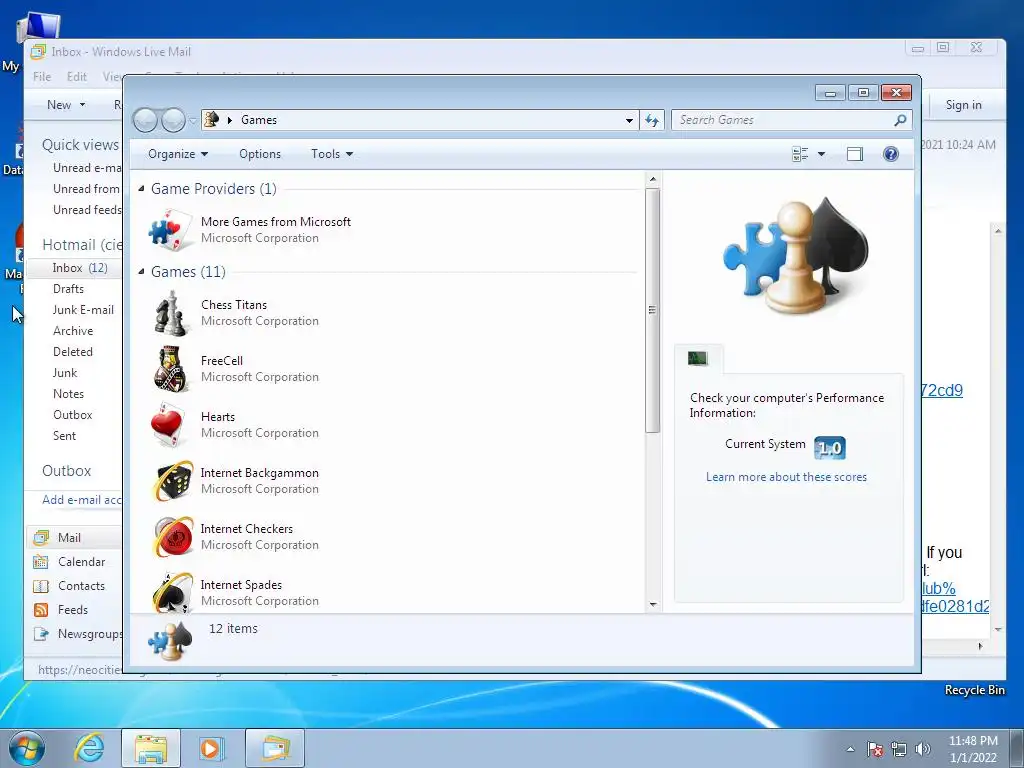Select the Internet Backgammon dice icon
The width and height of the screenshot is (1024, 768).
coord(172,481)
